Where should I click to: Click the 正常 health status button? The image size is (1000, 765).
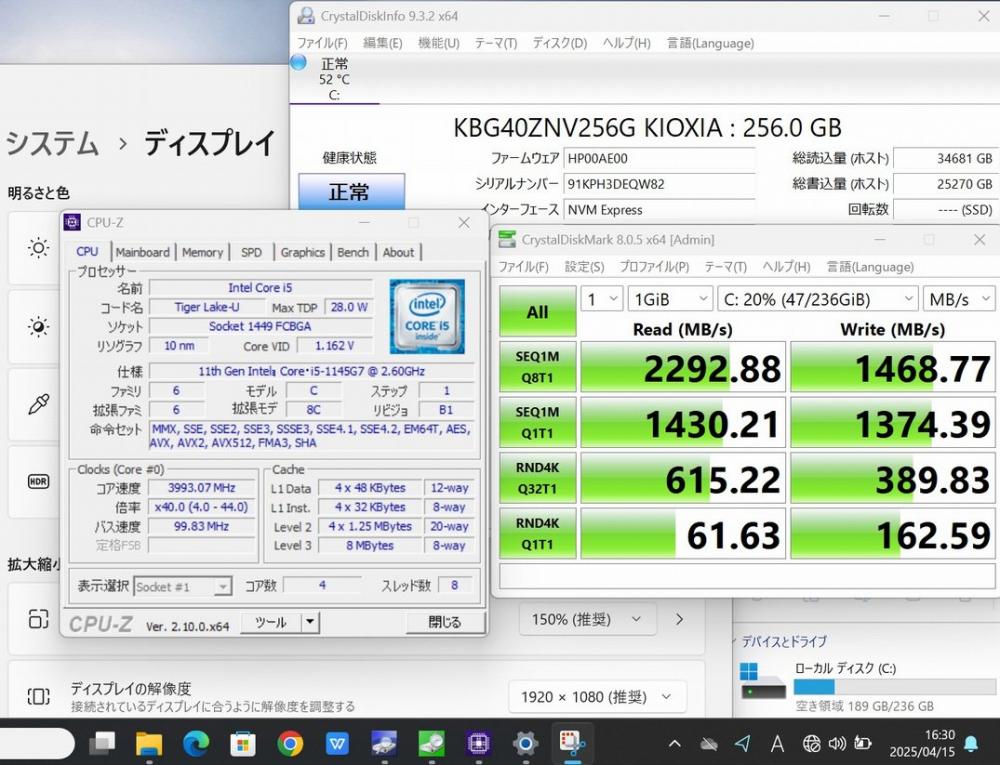[351, 192]
